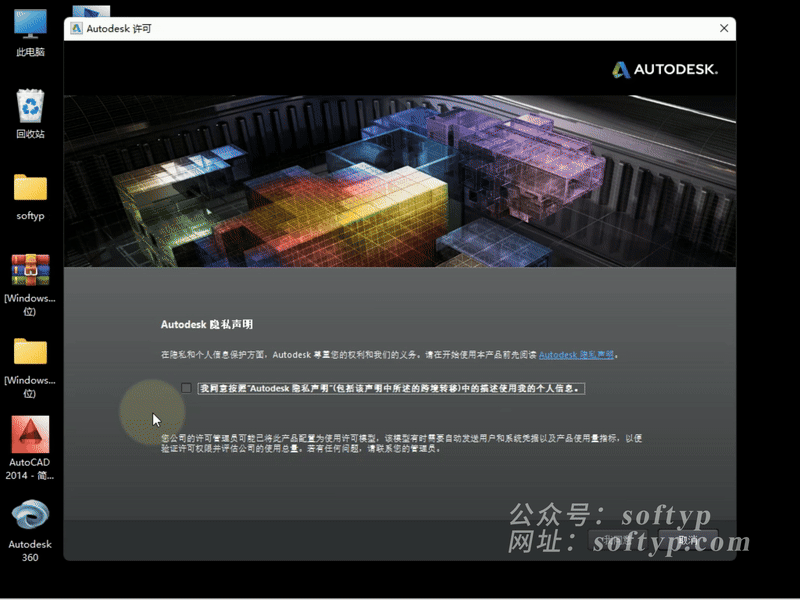This screenshot has height=600, width=800.
Task: Click the colorful 3D blocks banner image
Action: coord(399,181)
